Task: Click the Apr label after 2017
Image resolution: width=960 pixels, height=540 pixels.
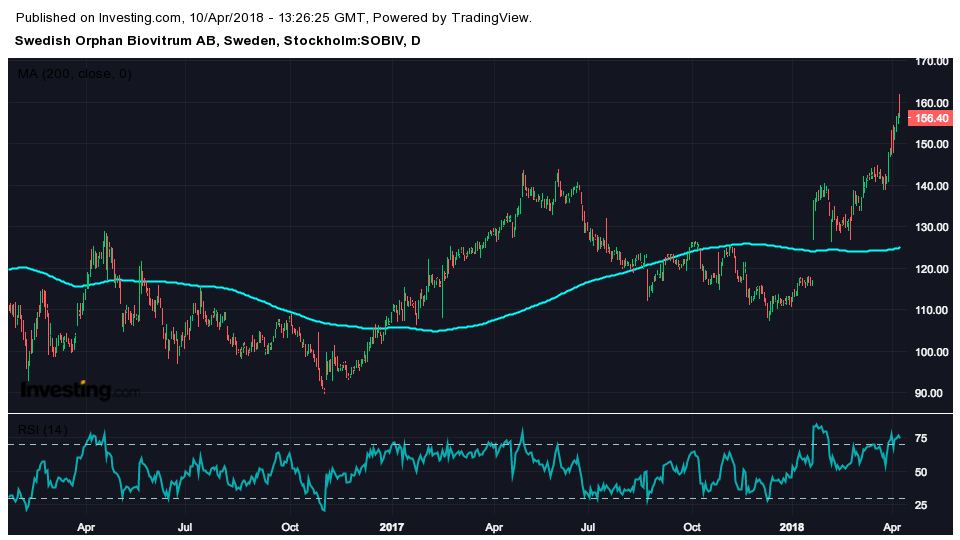Action: coord(494,527)
